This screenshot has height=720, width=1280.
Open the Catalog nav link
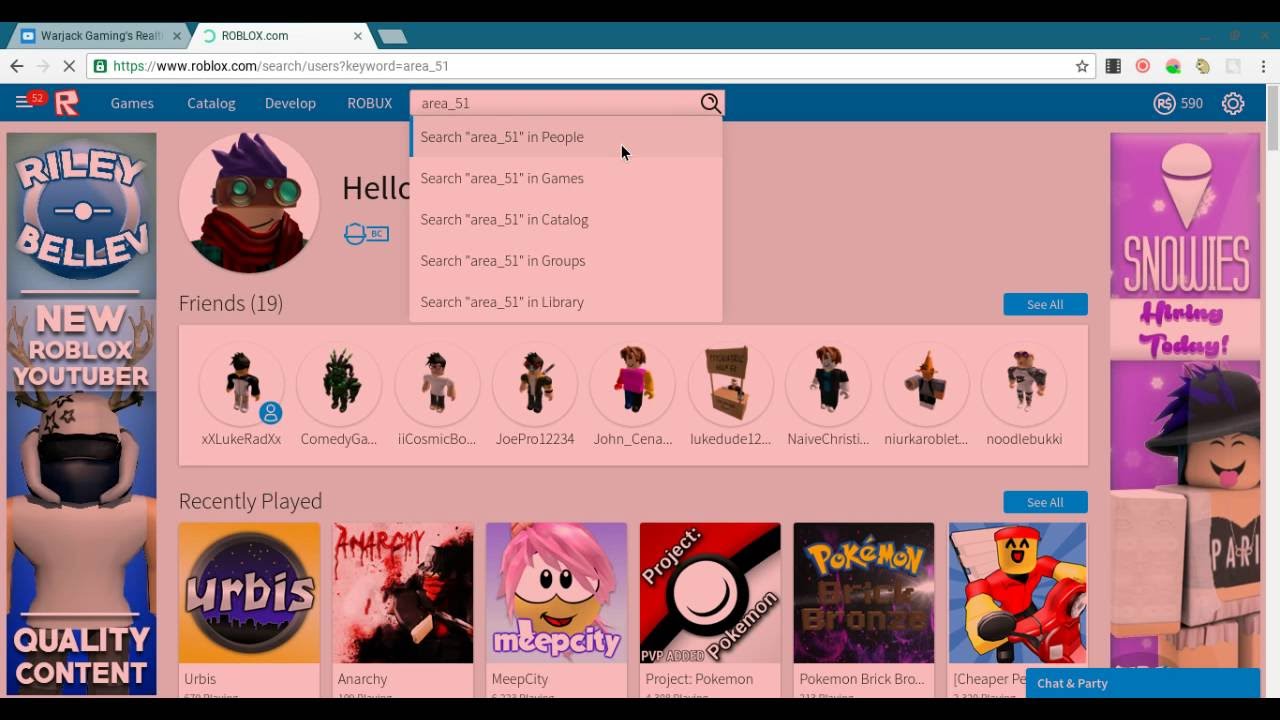[211, 103]
